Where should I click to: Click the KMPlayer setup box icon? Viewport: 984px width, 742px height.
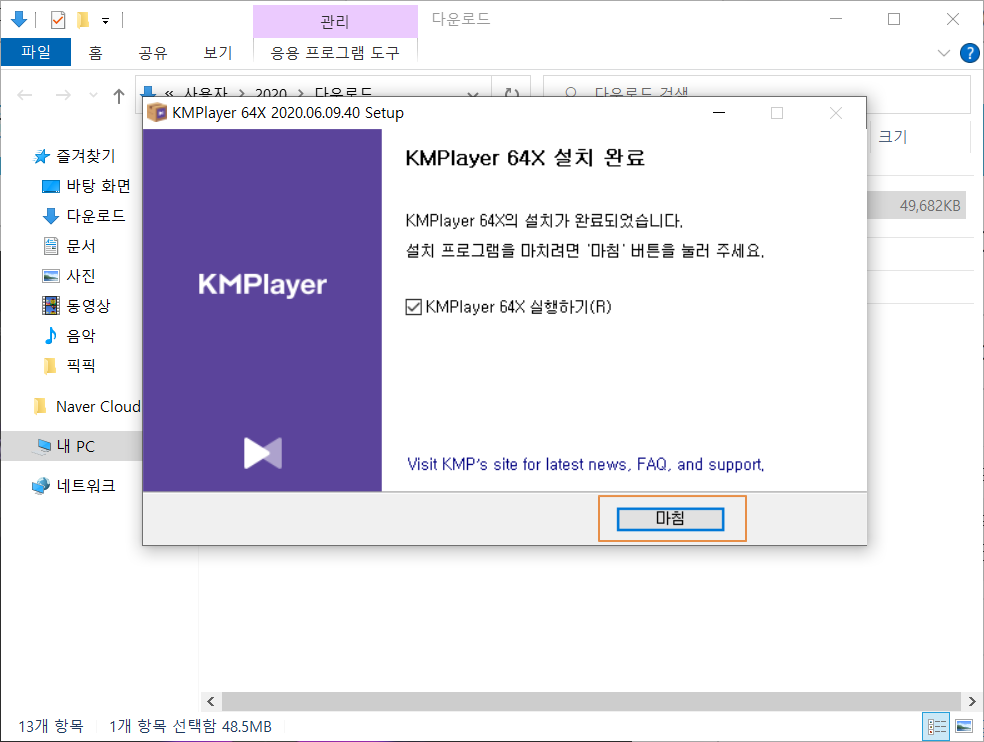click(157, 113)
